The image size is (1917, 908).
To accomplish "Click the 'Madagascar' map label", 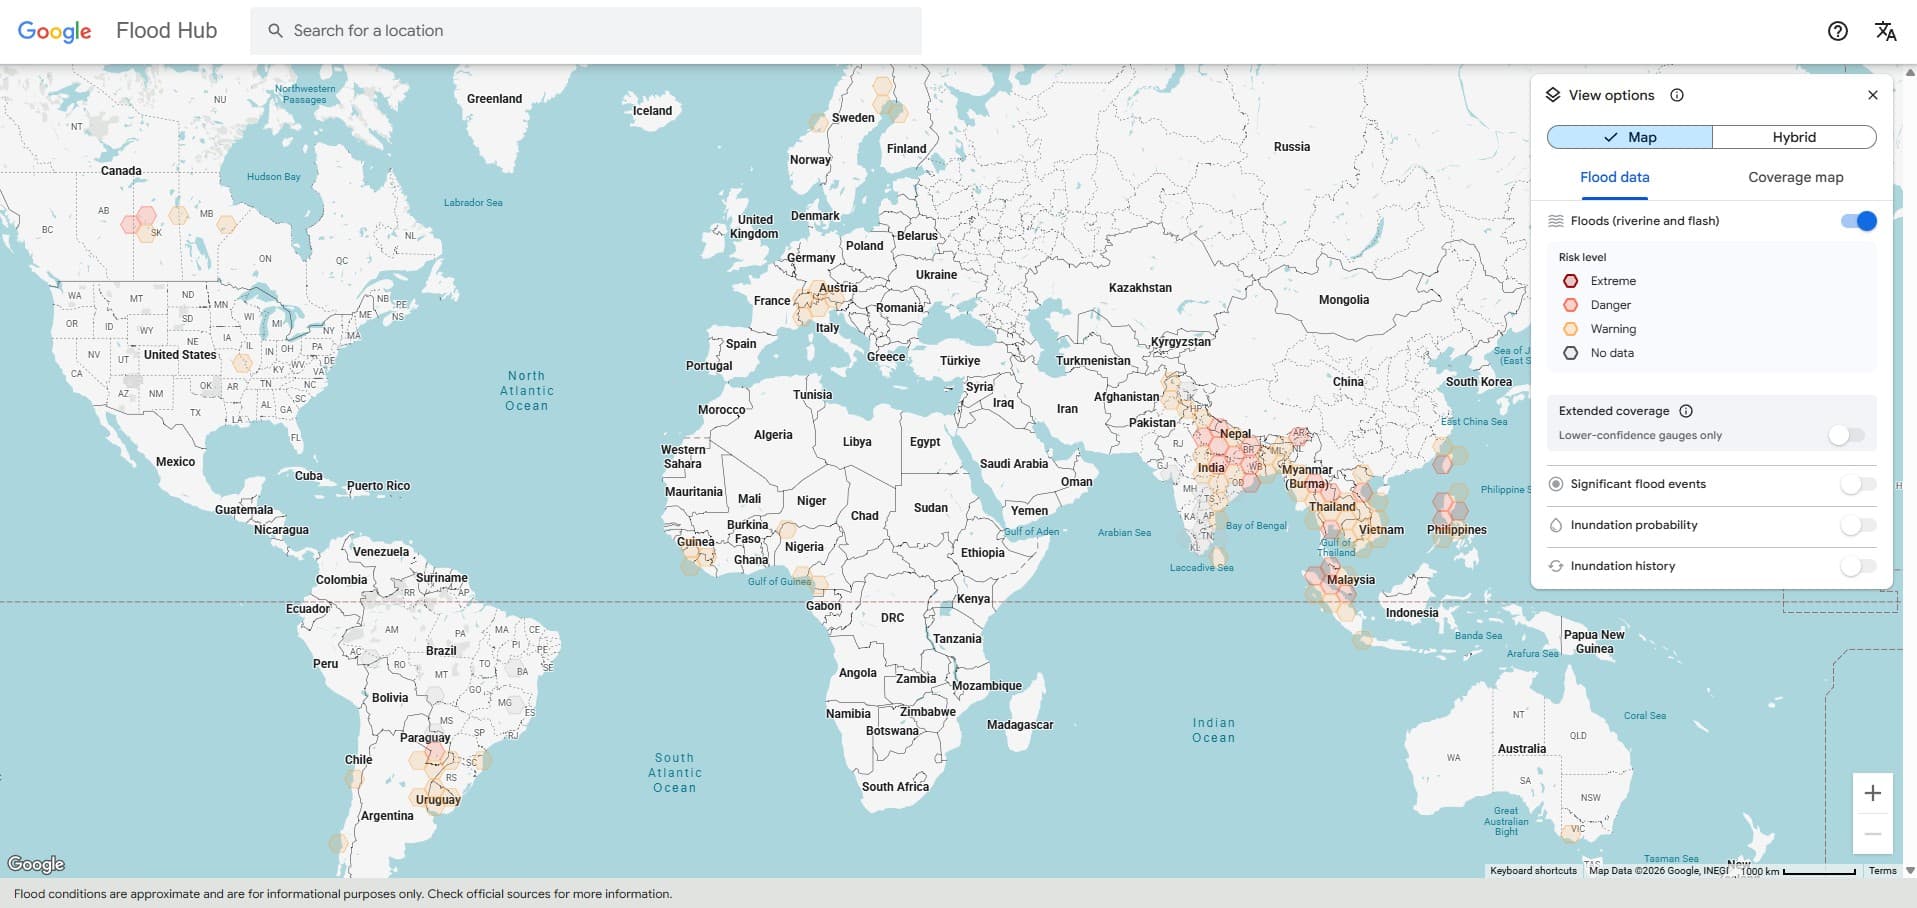I will point(1020,725).
